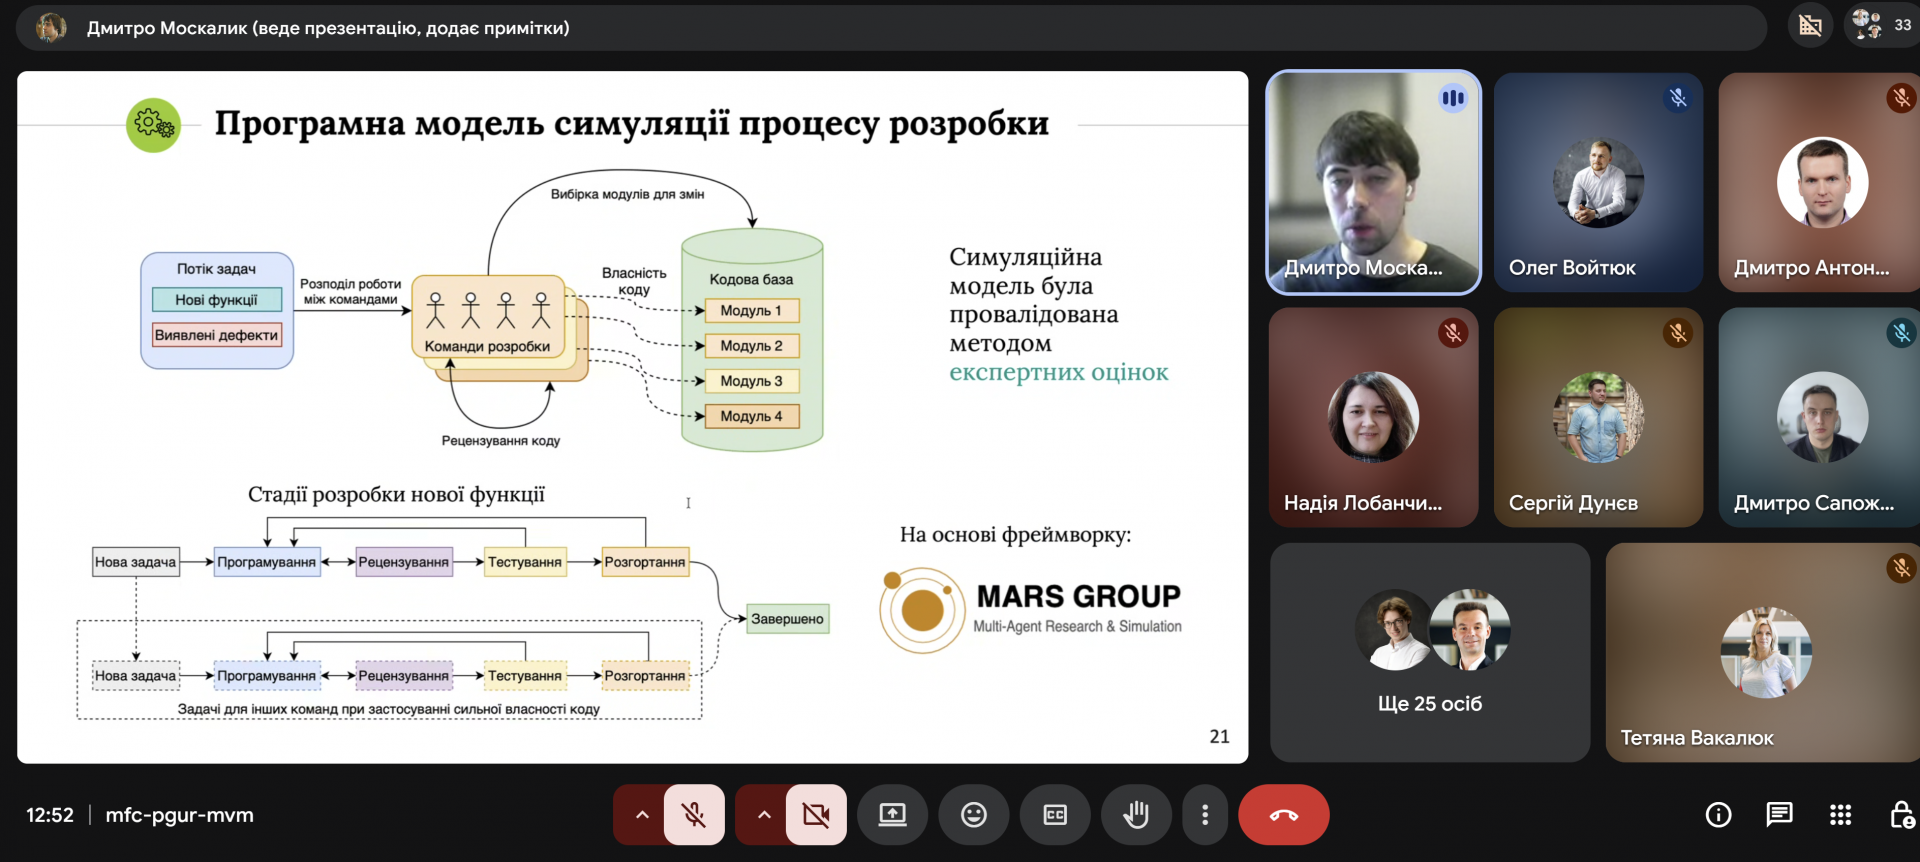1920x862 pixels.
Task: Open the chat panel
Action: (x=1779, y=815)
